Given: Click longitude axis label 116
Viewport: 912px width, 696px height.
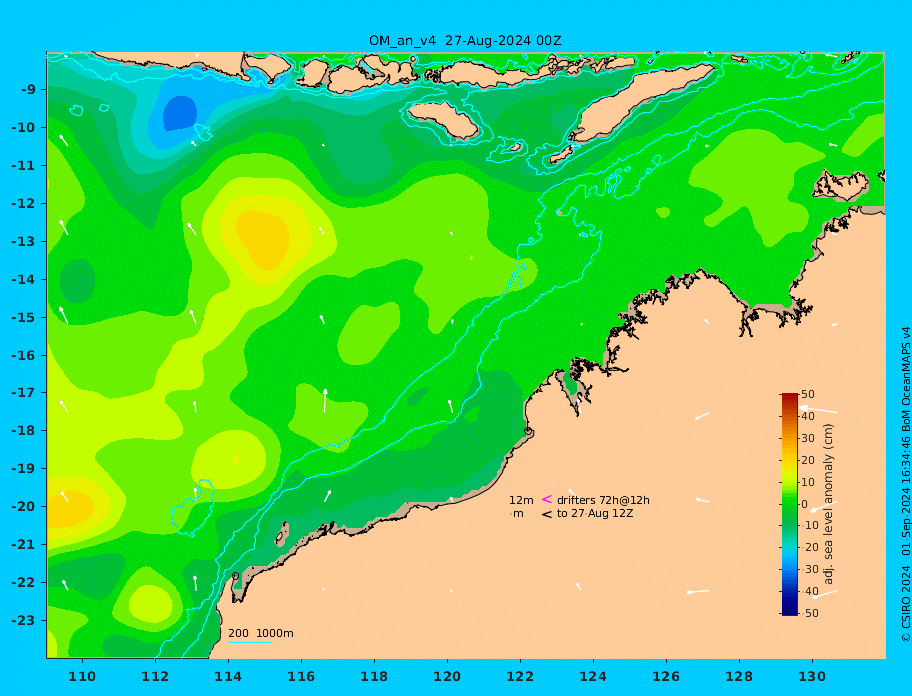Looking at the screenshot, I should (301, 676).
